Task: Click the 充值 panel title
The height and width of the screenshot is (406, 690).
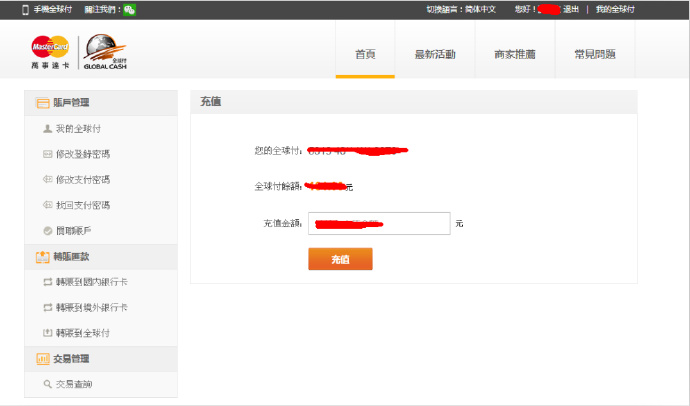Action: [x=211, y=102]
